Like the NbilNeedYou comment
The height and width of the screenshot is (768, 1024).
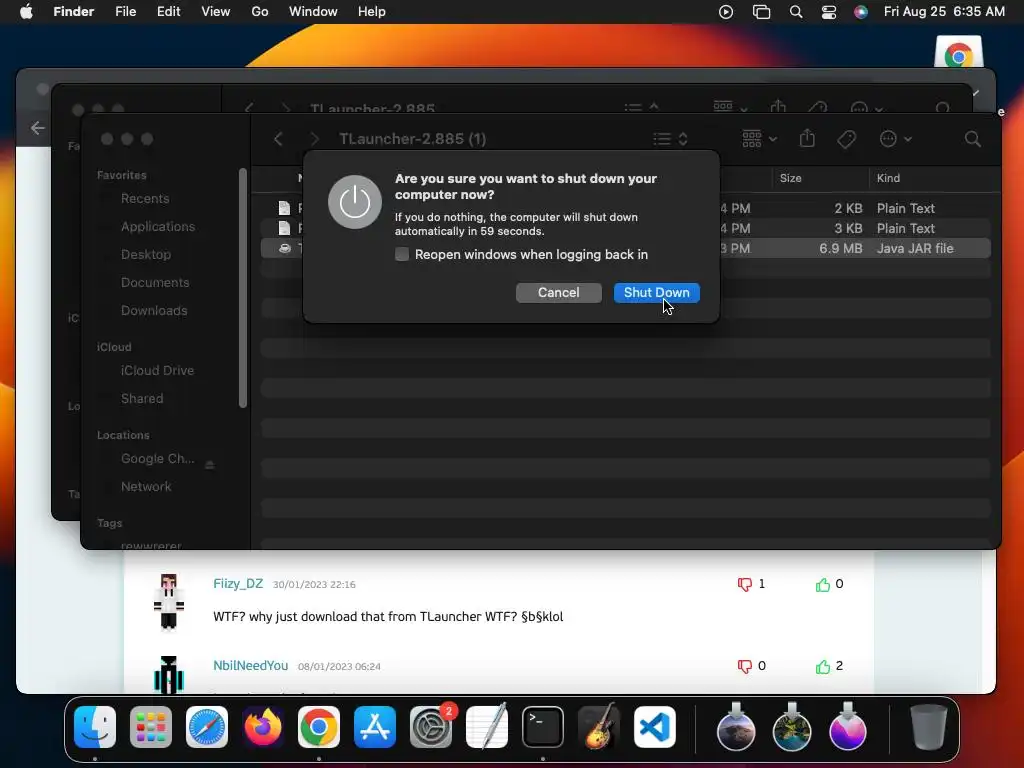point(823,666)
